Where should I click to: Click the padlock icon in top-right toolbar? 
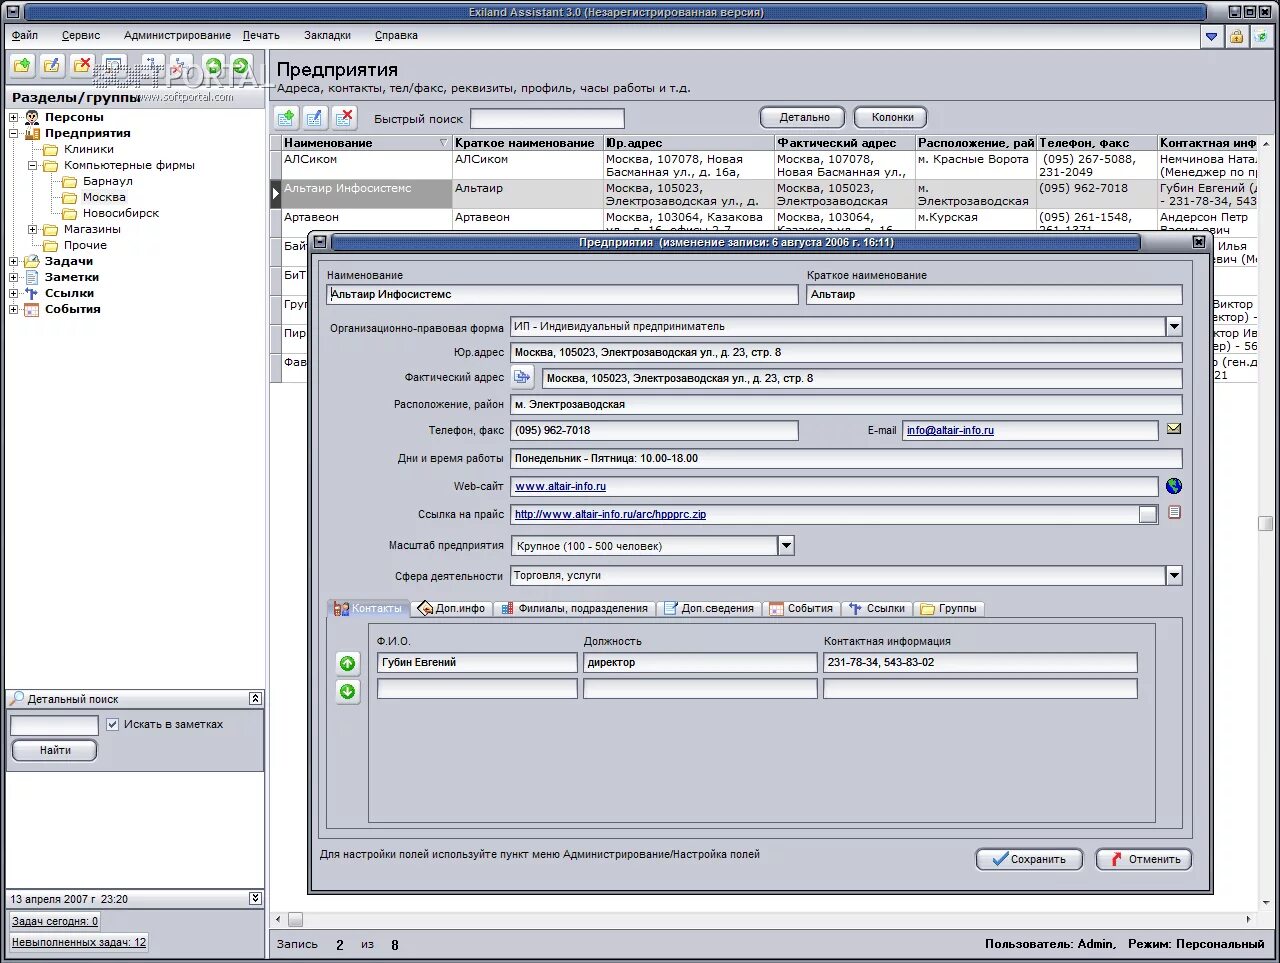pos(1237,36)
